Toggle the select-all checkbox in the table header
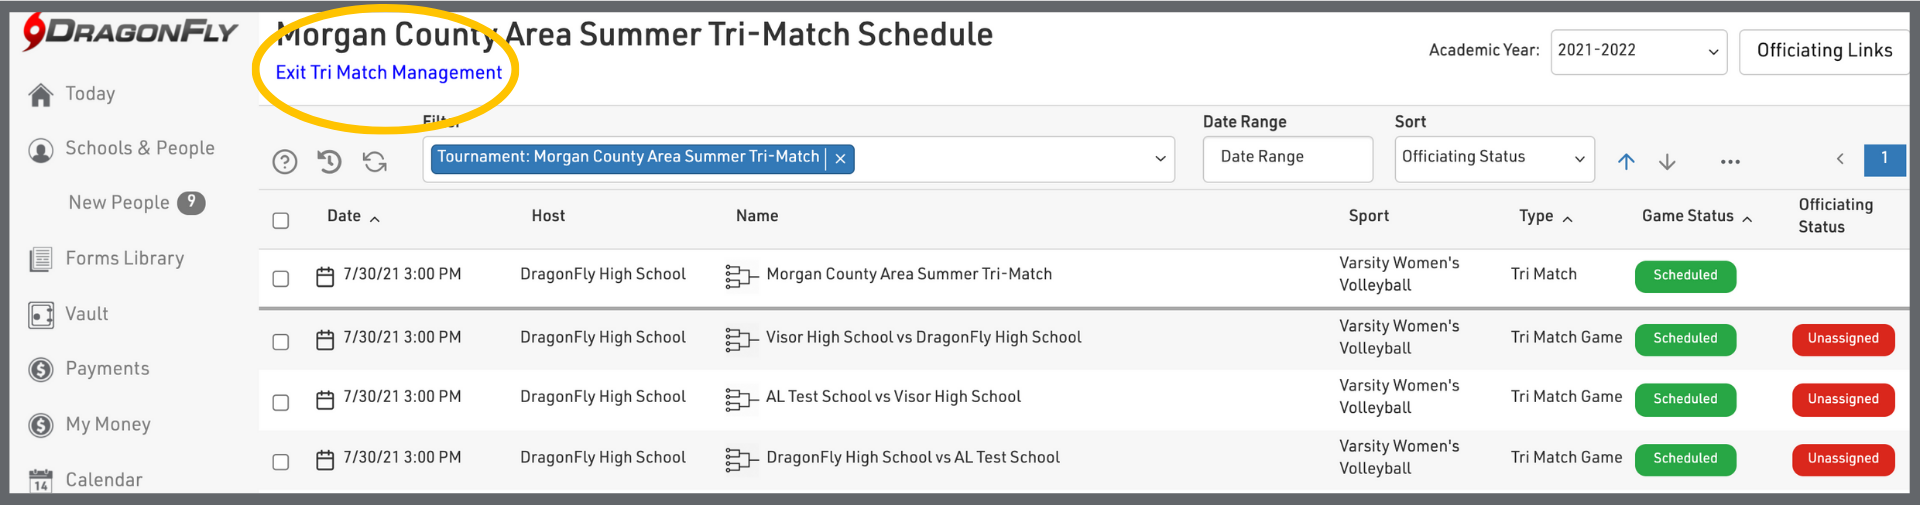1920x506 pixels. click(281, 220)
